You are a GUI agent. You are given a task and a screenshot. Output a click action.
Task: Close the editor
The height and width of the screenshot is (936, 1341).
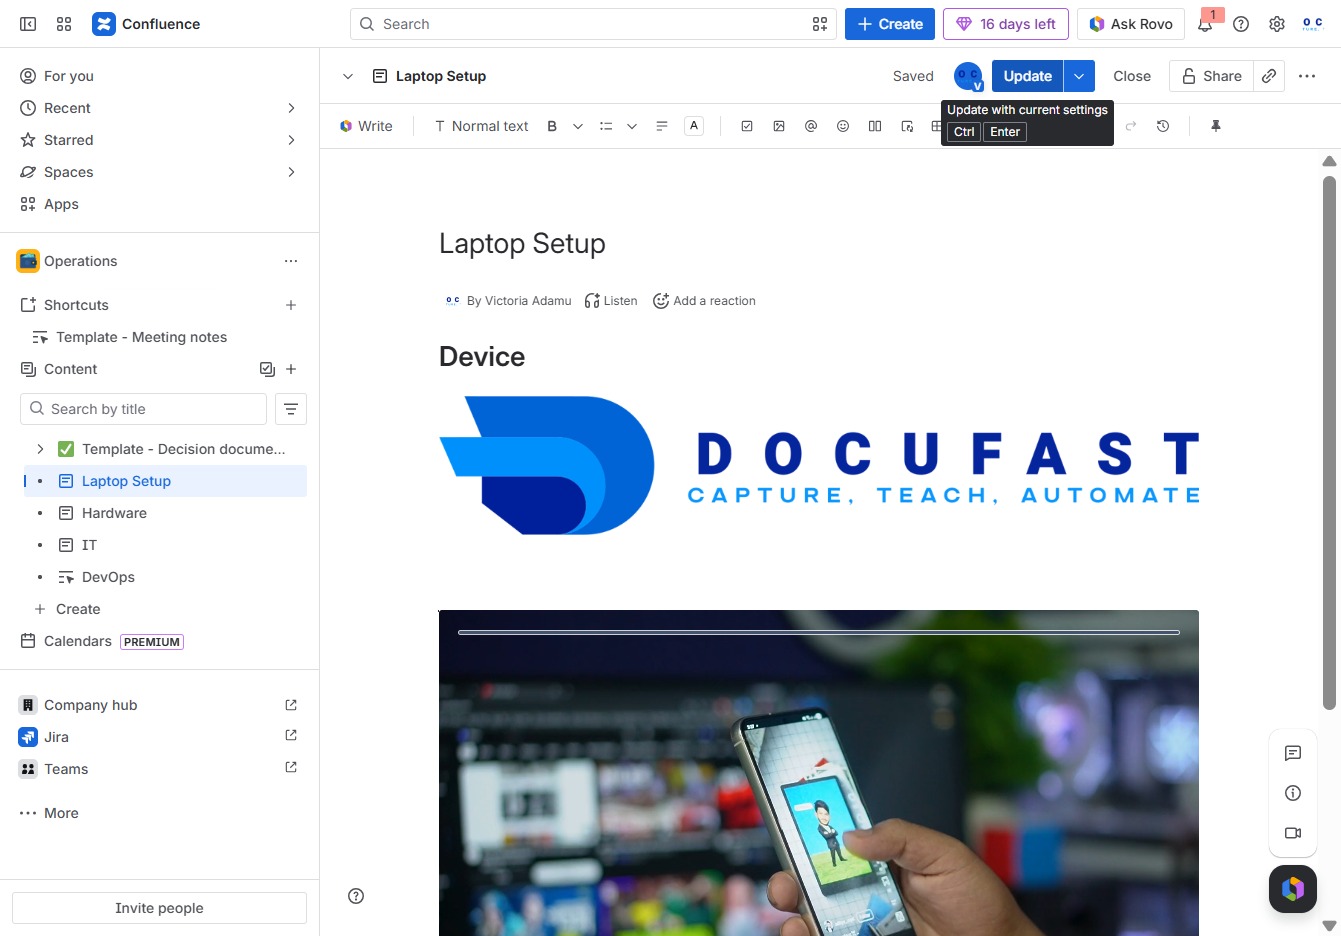click(x=1132, y=76)
